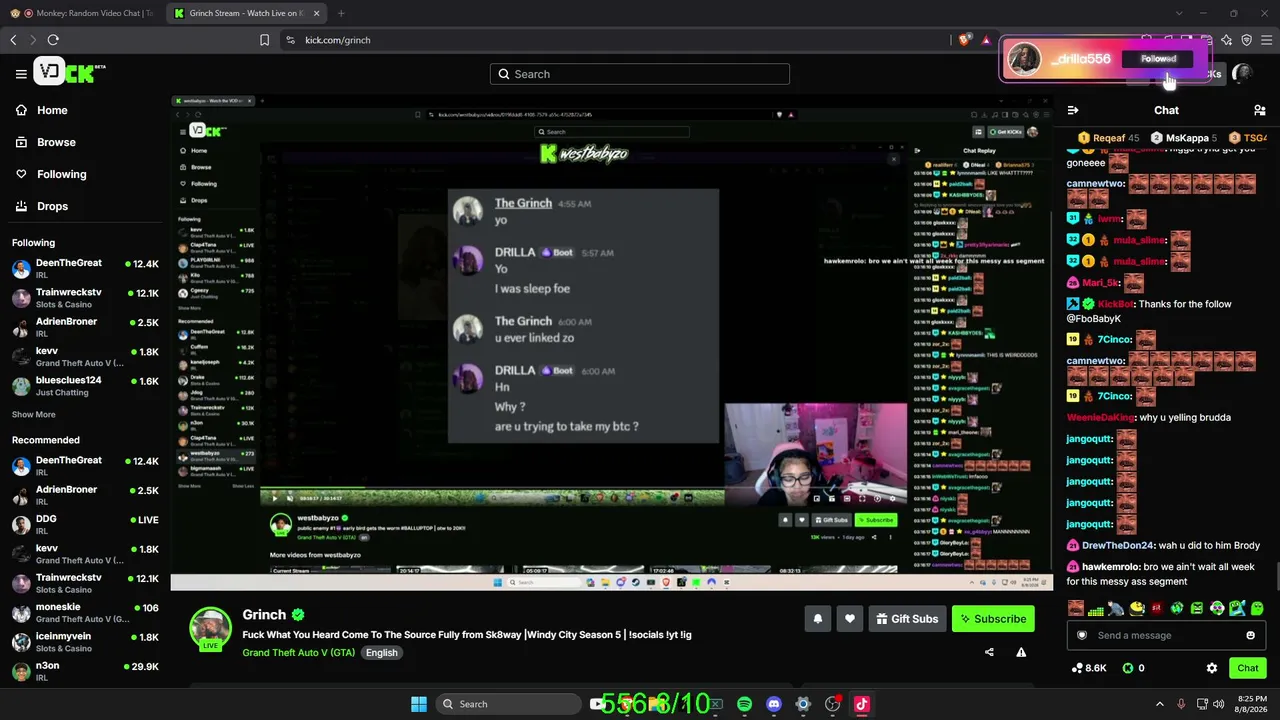This screenshot has height=720, width=1280.
Task: Open Discord from the taskbar
Action: [773, 704]
